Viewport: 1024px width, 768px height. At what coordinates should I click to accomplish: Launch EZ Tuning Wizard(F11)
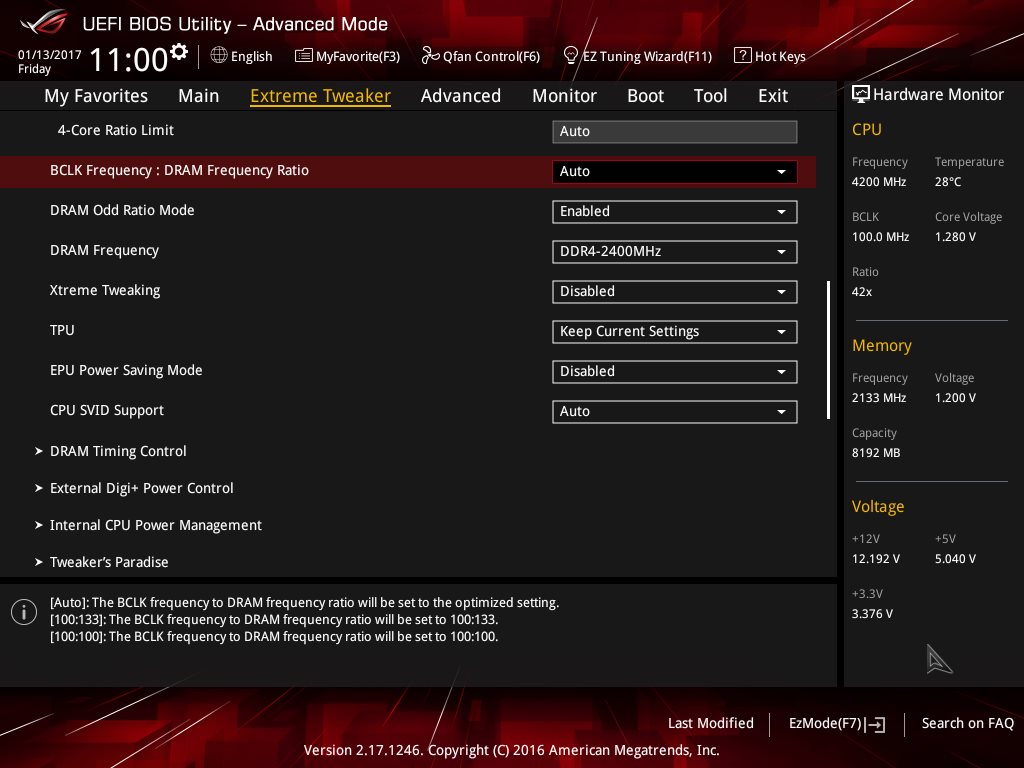(637, 56)
